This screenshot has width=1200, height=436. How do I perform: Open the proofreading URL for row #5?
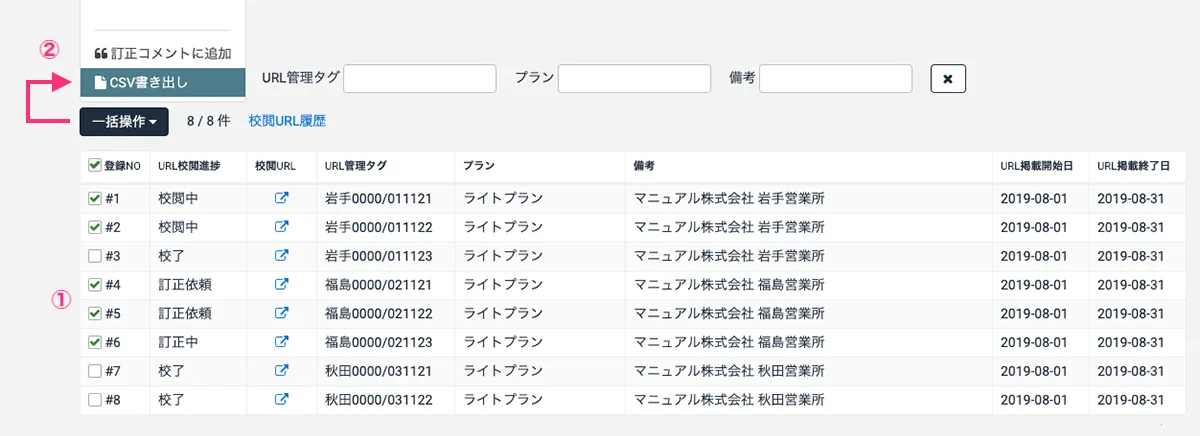tap(281, 313)
